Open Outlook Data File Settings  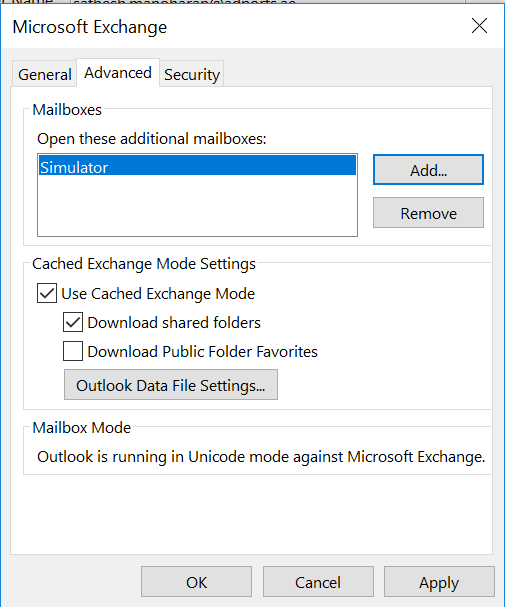(171, 385)
